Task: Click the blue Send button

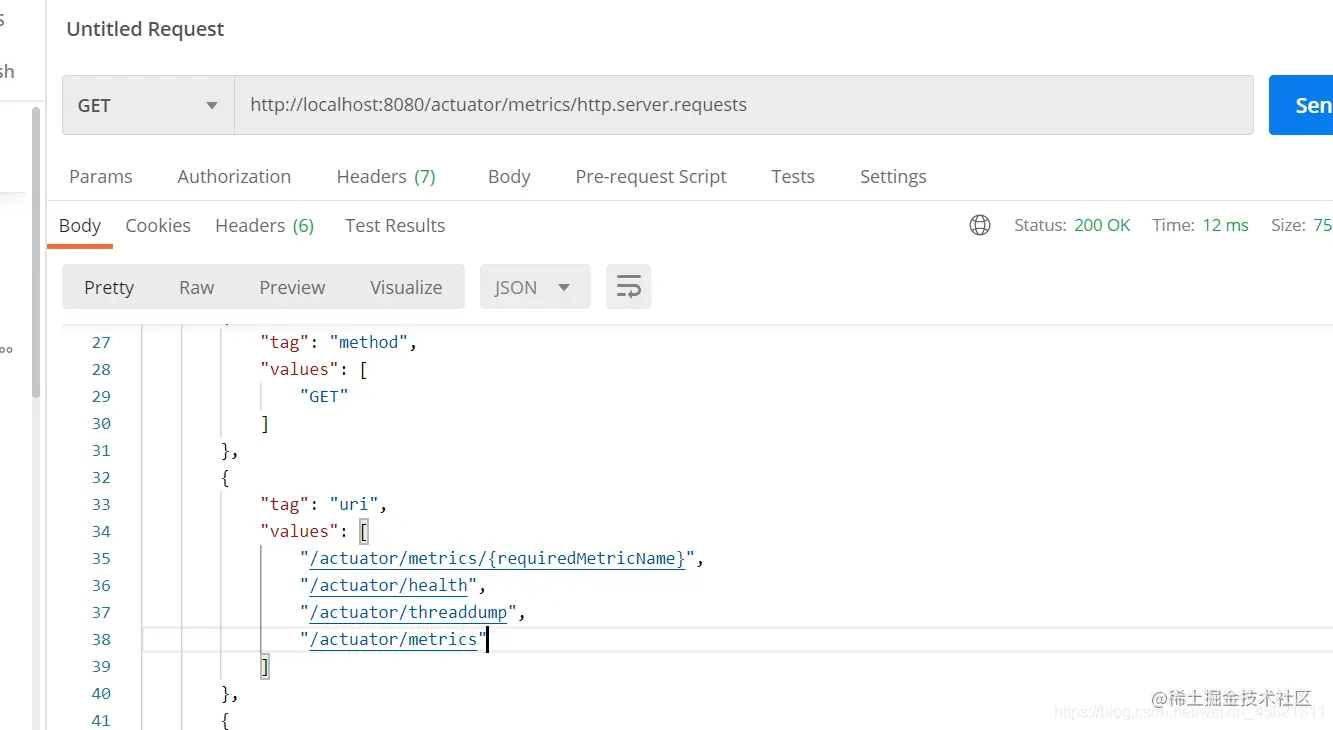Action: tap(1301, 105)
